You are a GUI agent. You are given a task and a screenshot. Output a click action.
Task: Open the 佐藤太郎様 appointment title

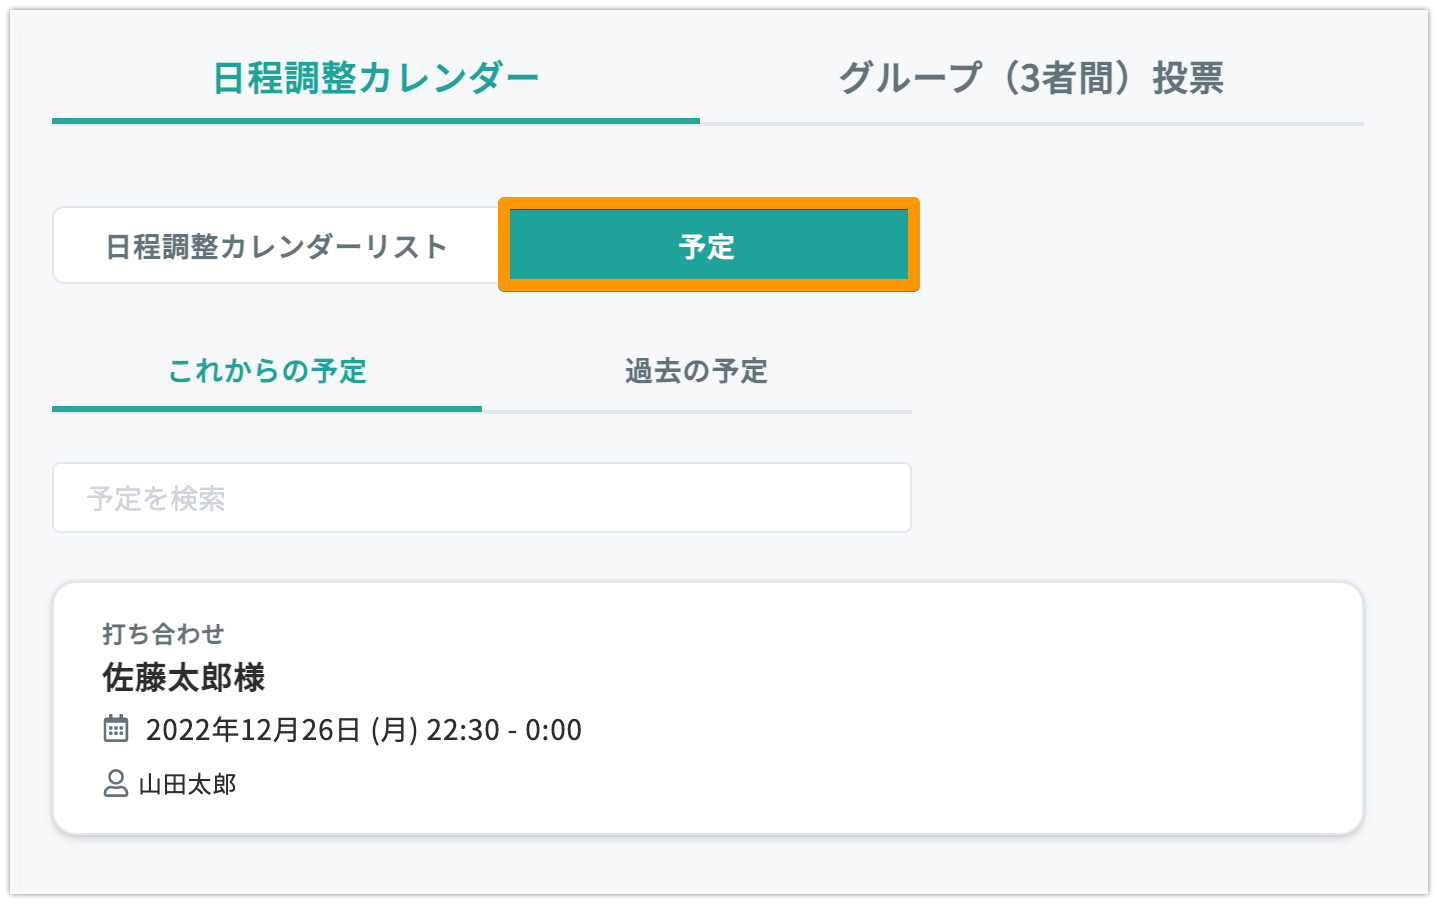point(184,677)
